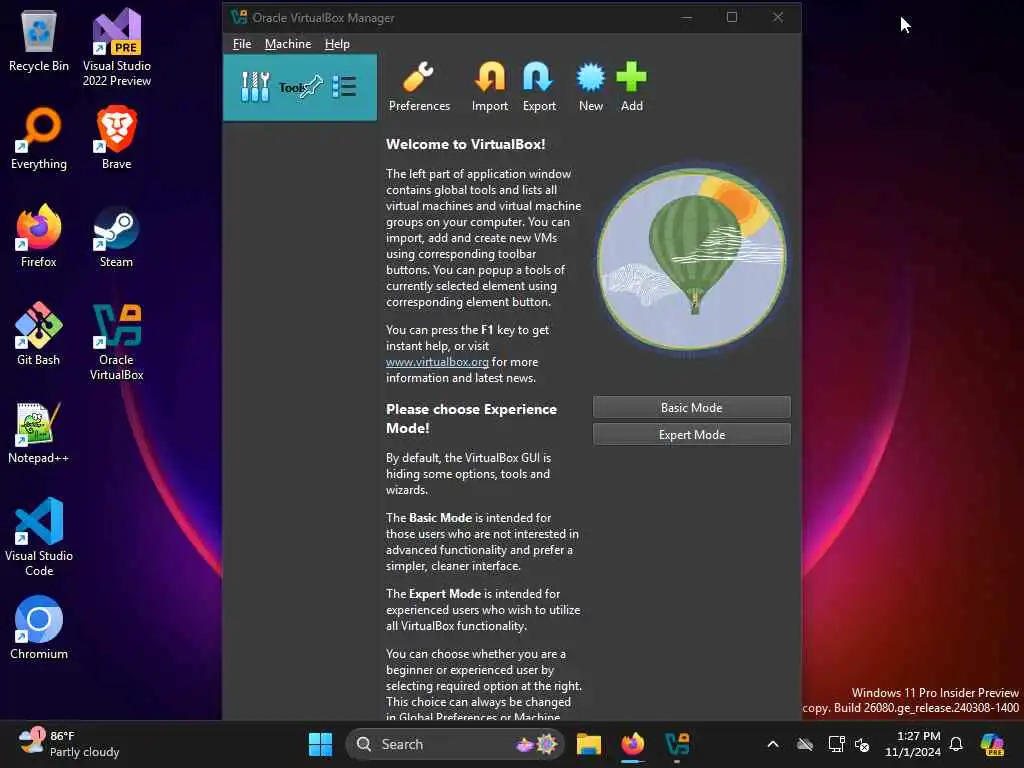Select the Tools item in sidebar
The height and width of the screenshot is (768, 1024).
click(300, 88)
